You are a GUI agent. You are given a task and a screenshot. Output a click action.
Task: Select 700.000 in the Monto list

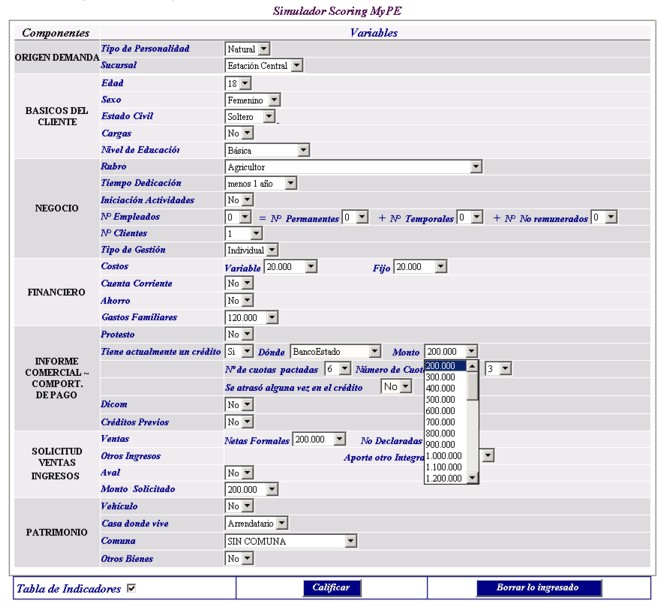click(x=446, y=422)
